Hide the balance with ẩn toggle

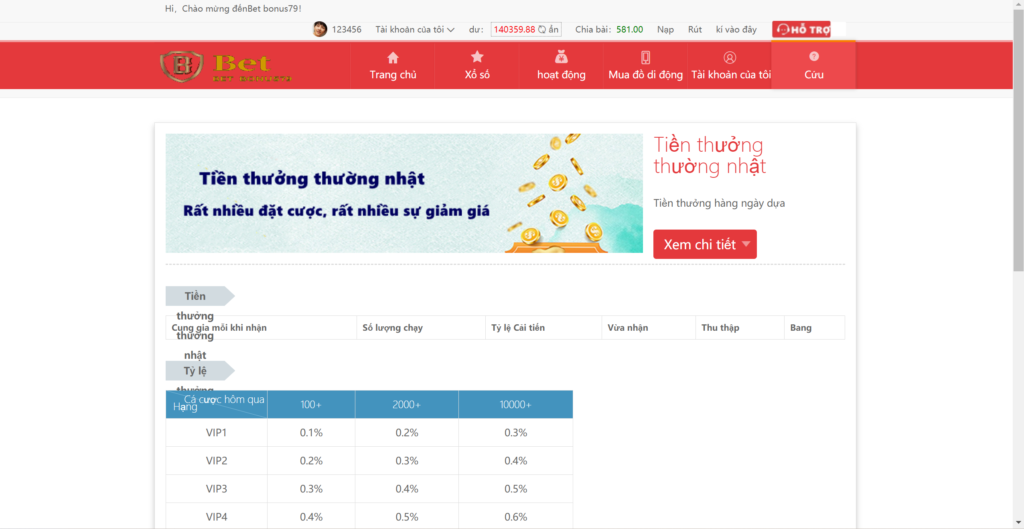(x=554, y=30)
